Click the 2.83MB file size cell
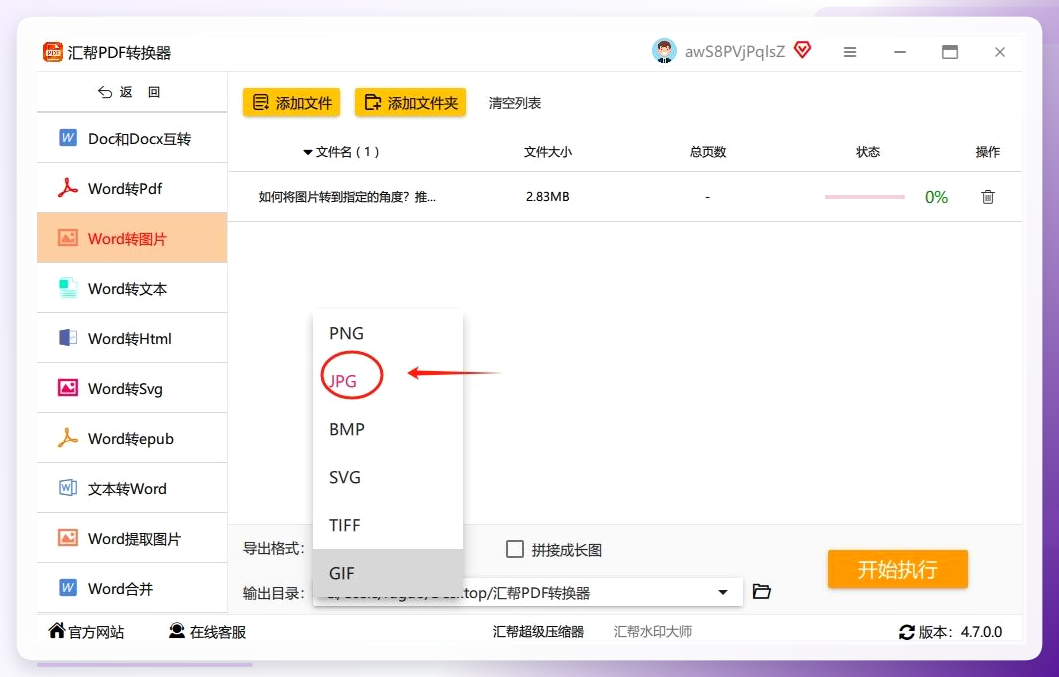This screenshot has height=677, width=1059. [x=548, y=197]
